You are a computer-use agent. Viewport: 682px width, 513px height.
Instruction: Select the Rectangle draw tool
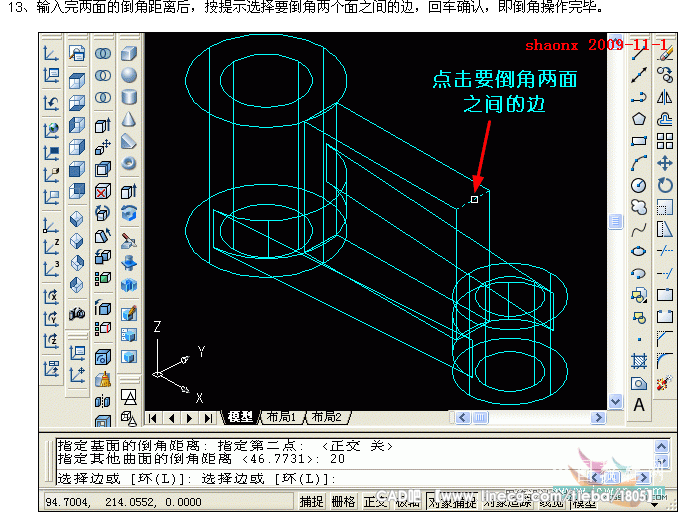click(639, 141)
